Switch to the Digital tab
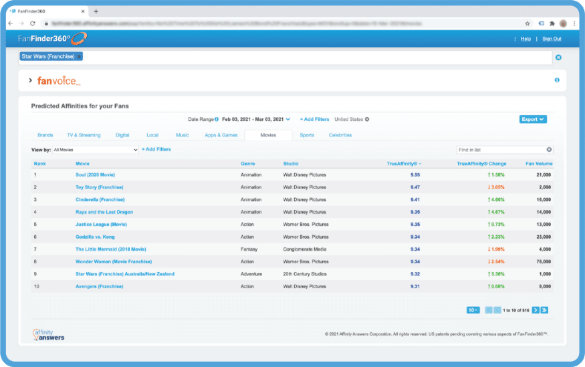Viewport: 585px width, 367px height. tap(122, 135)
